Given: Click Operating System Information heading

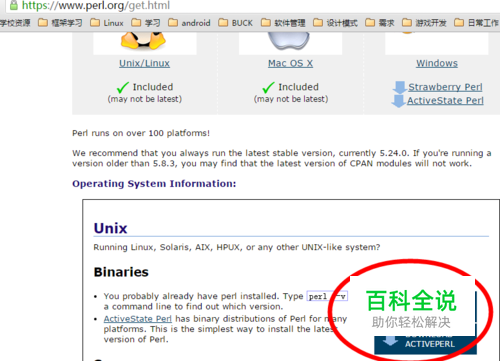Looking at the screenshot, I should [154, 184].
